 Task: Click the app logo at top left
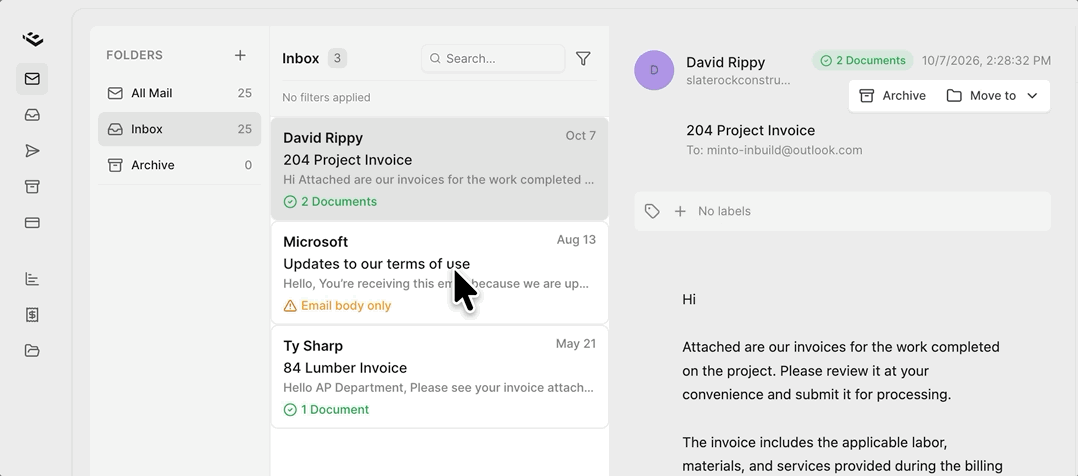tap(32, 39)
